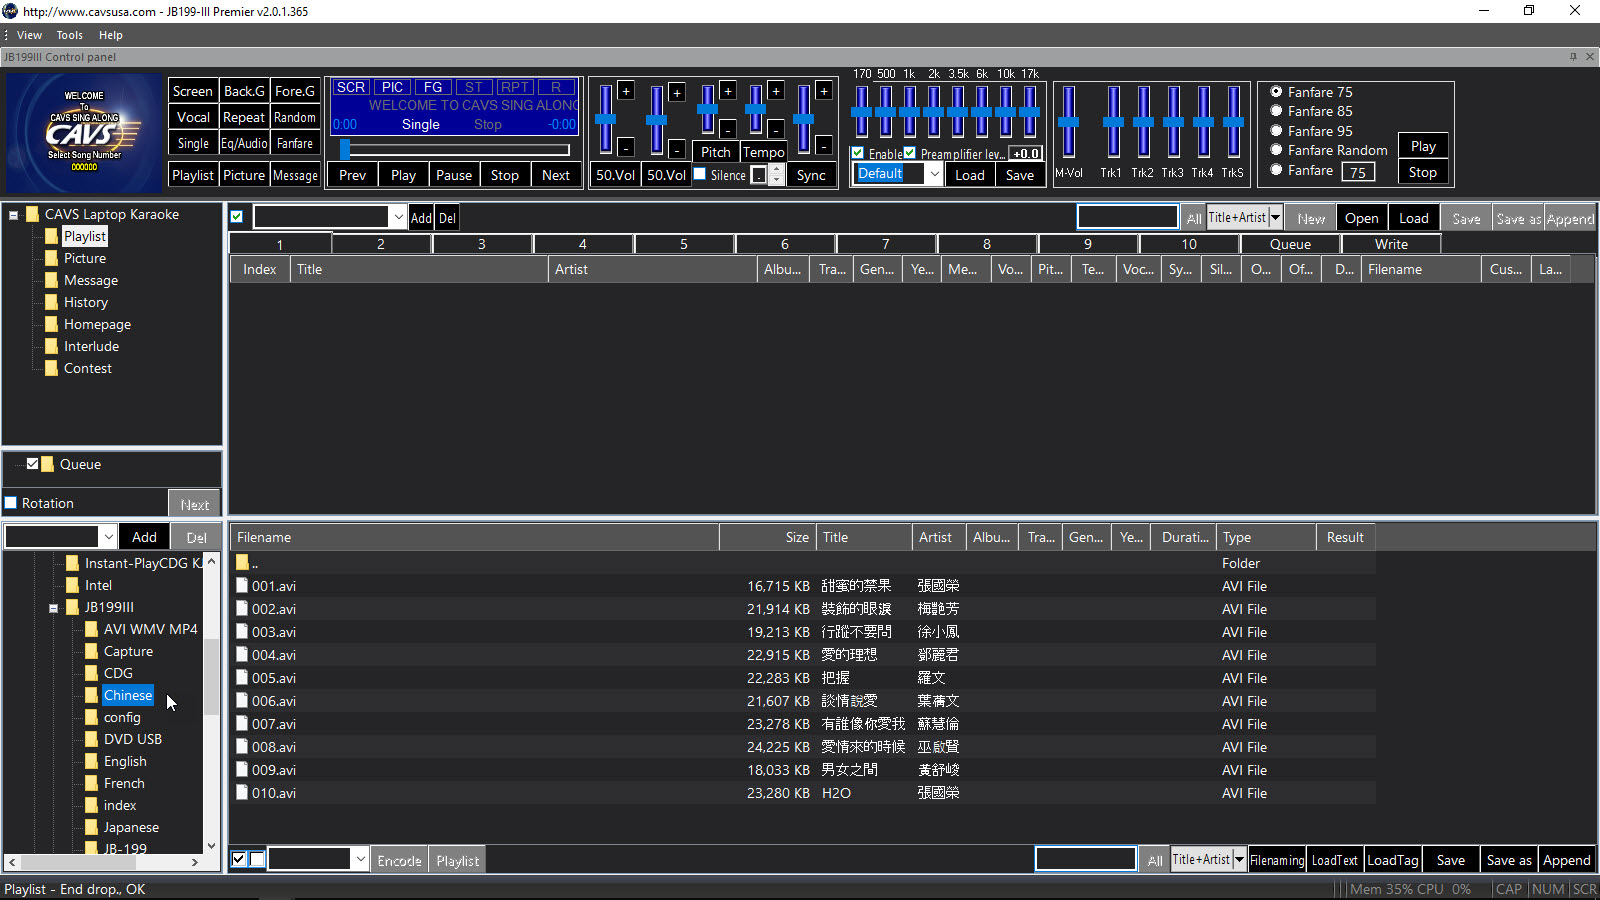Click the folder icon beside History
Viewport: 1600px width, 900px height.
tap(51, 302)
